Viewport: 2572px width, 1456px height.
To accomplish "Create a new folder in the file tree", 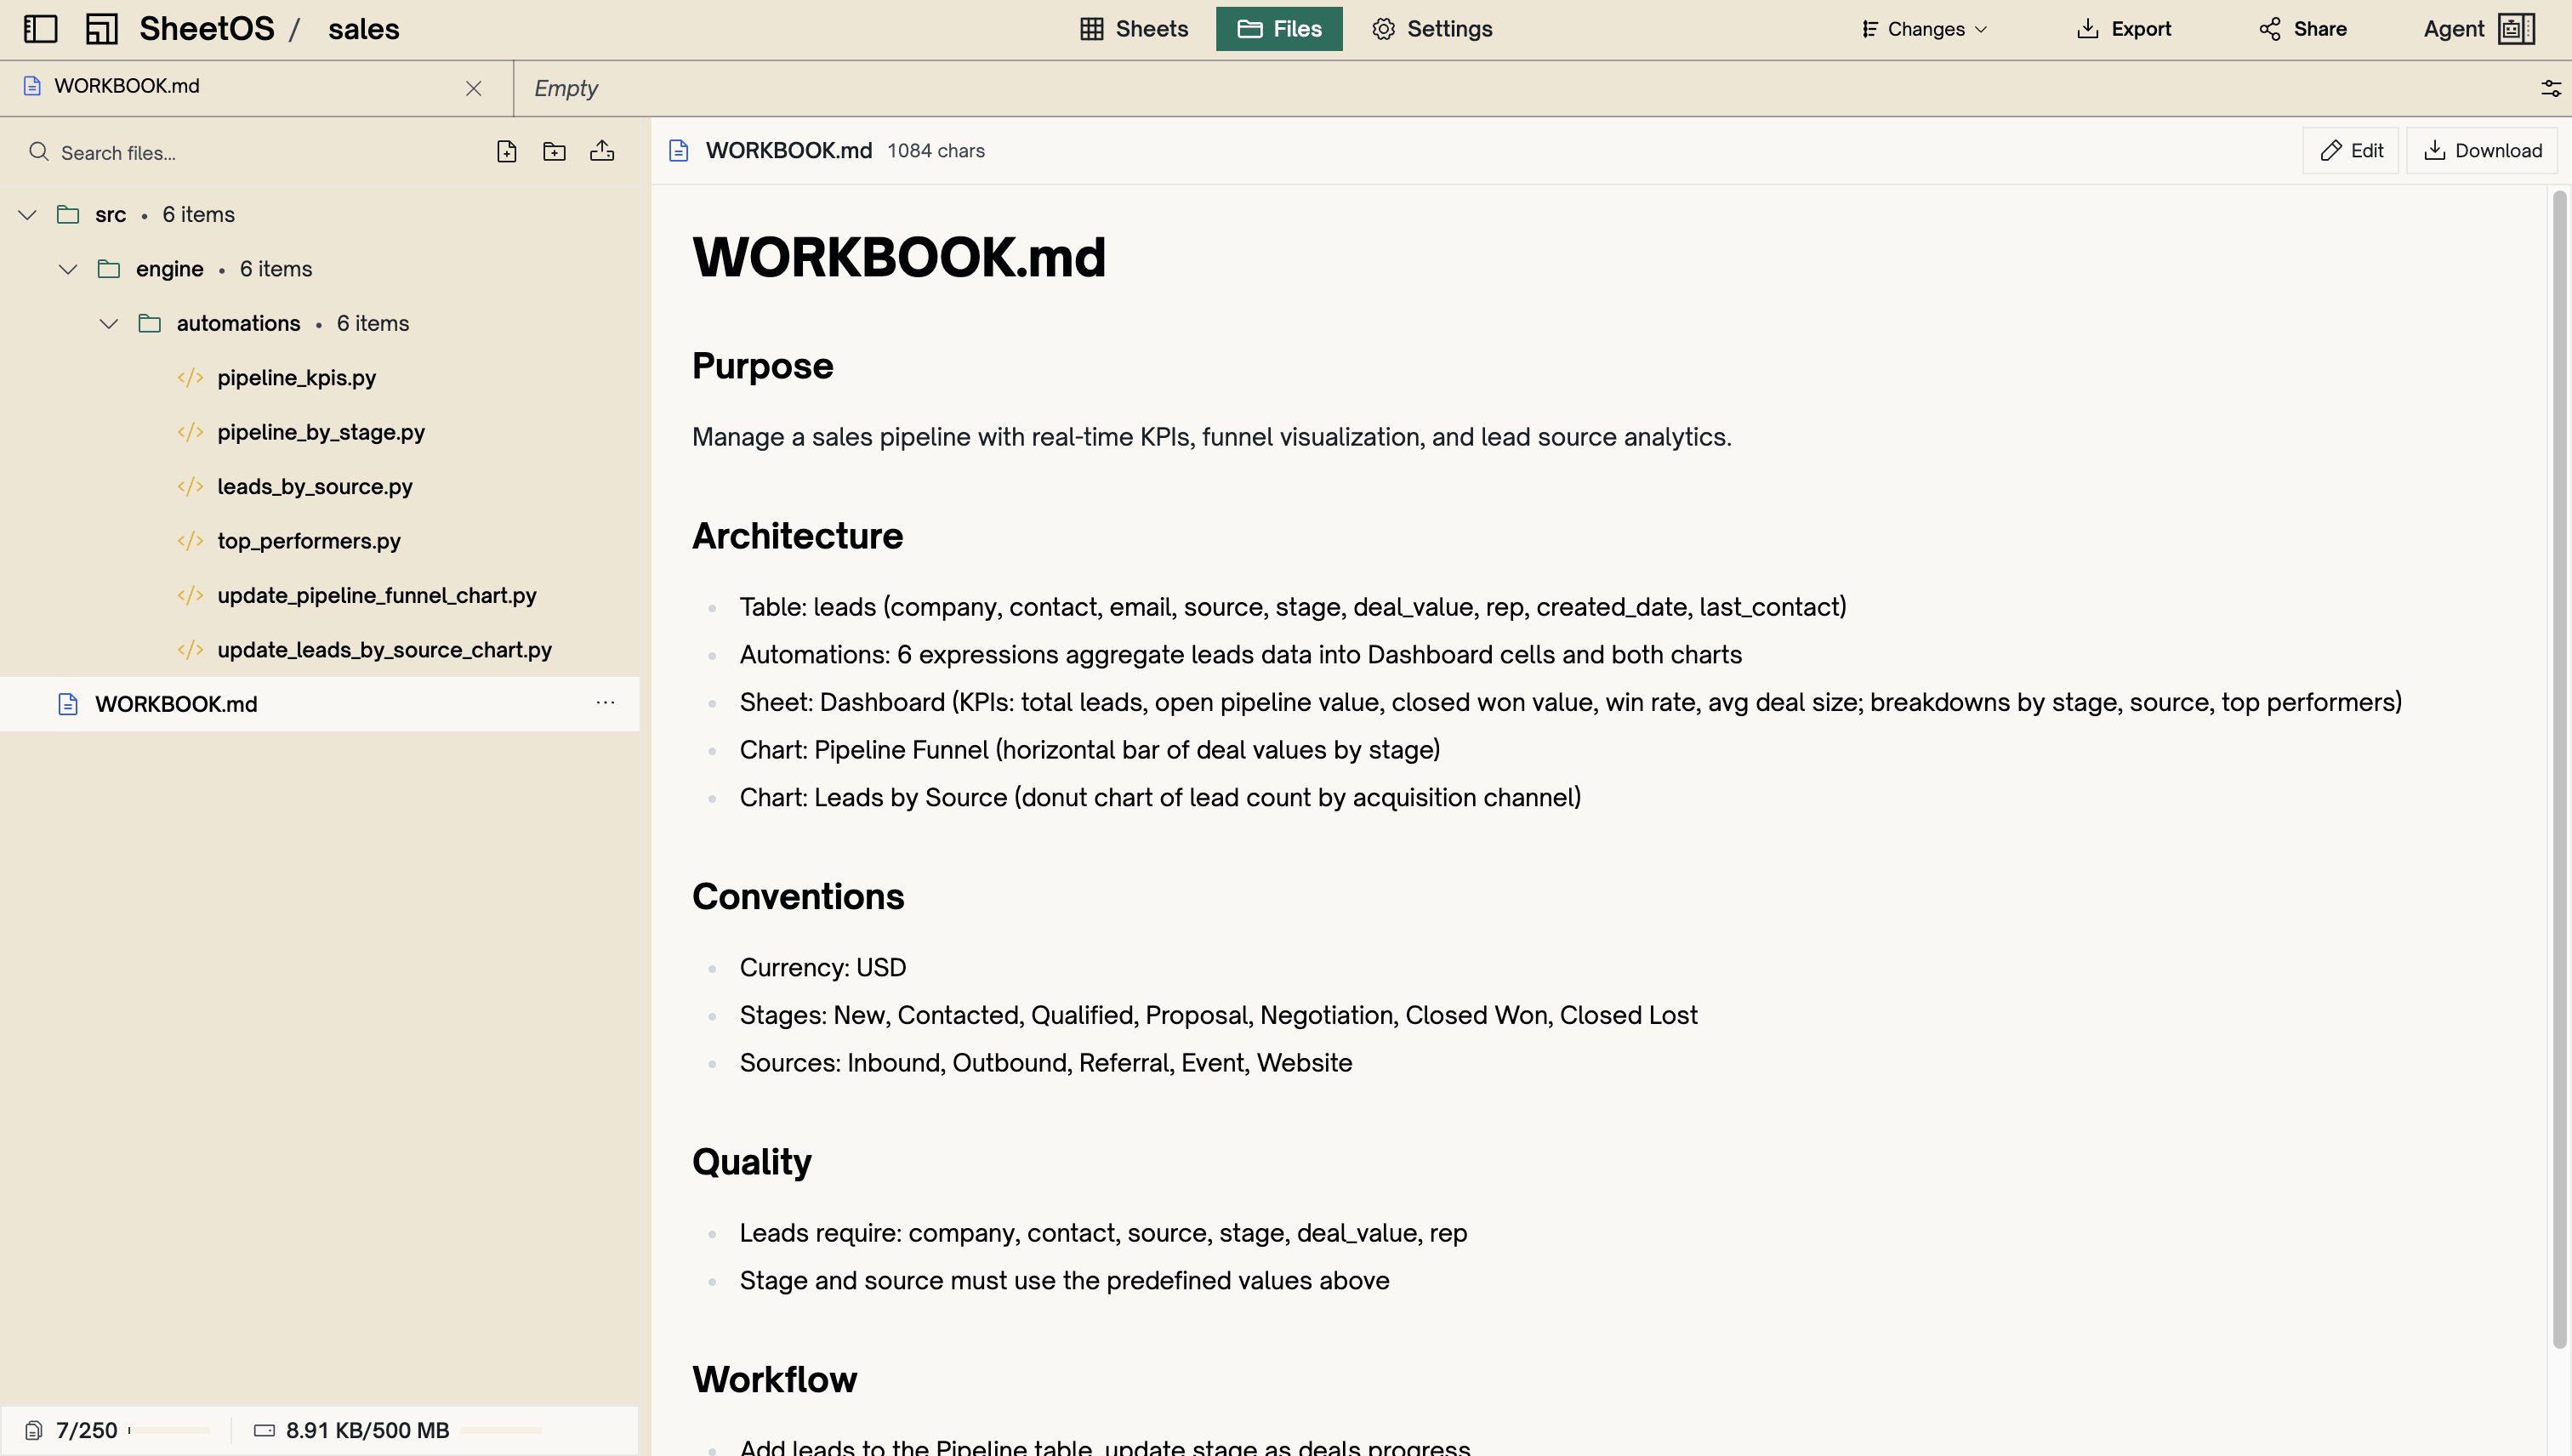I will pos(554,151).
